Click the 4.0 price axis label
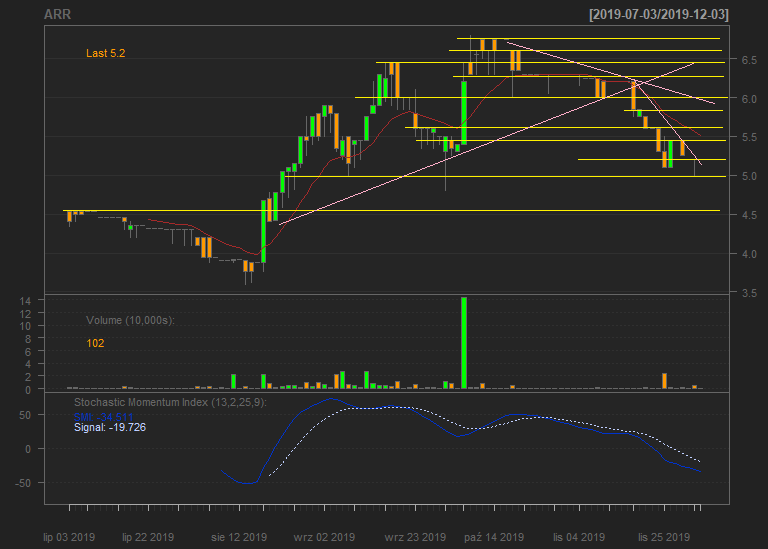This screenshot has height=549, width=768. click(x=749, y=254)
